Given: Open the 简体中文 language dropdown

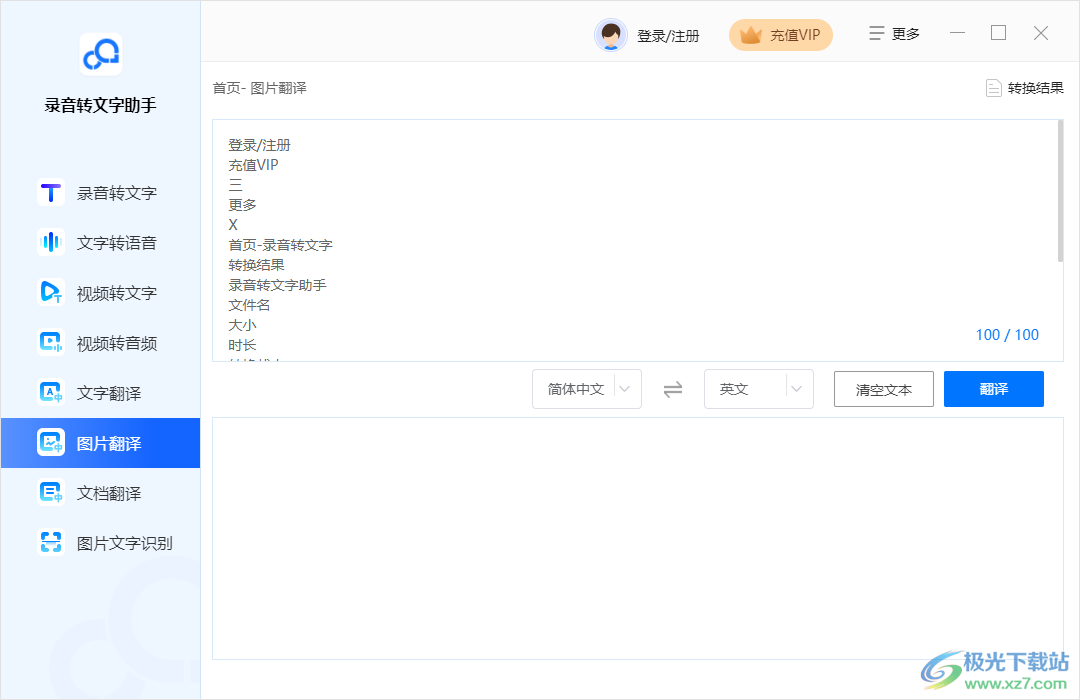Looking at the screenshot, I should click(x=586, y=389).
